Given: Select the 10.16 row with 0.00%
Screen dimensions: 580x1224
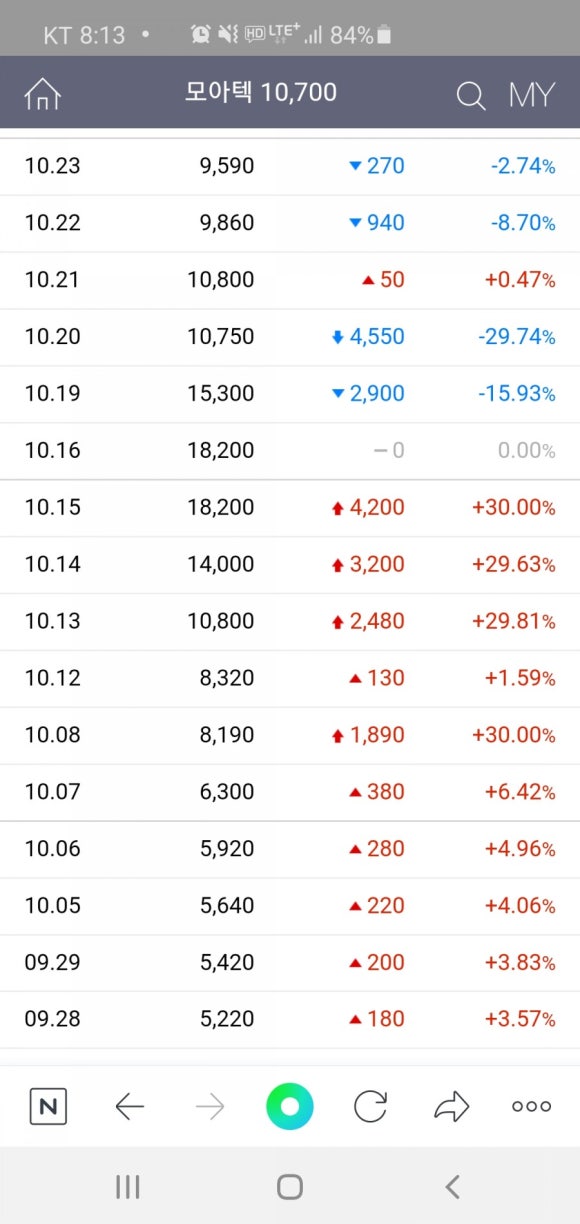Looking at the screenshot, I should point(290,451).
